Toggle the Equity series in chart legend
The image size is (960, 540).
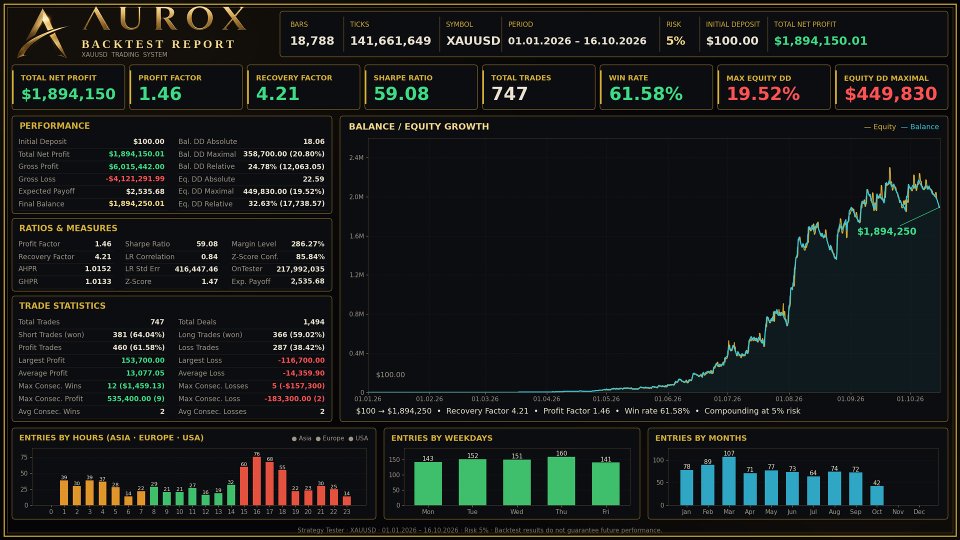pos(880,127)
